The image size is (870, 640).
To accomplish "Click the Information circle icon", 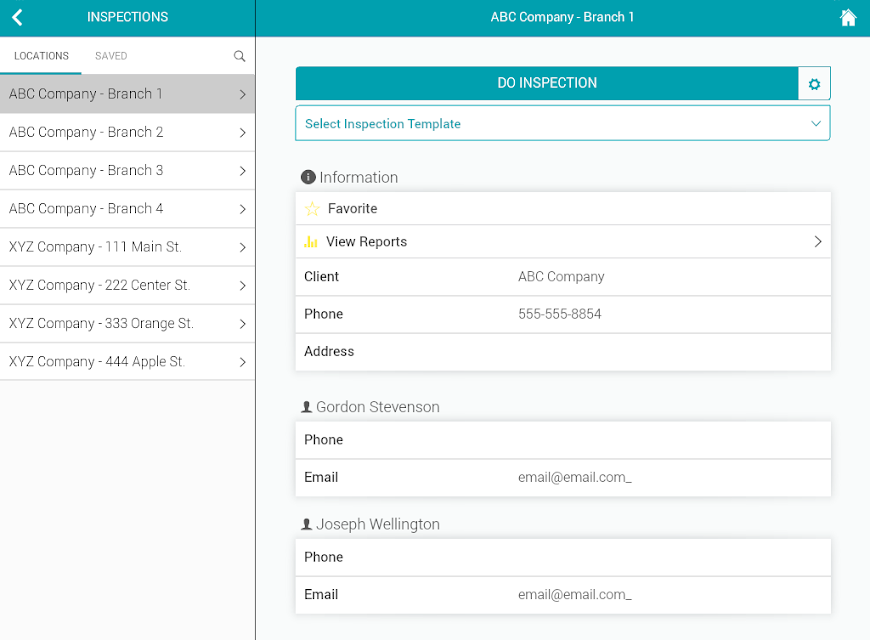I will tap(308, 177).
